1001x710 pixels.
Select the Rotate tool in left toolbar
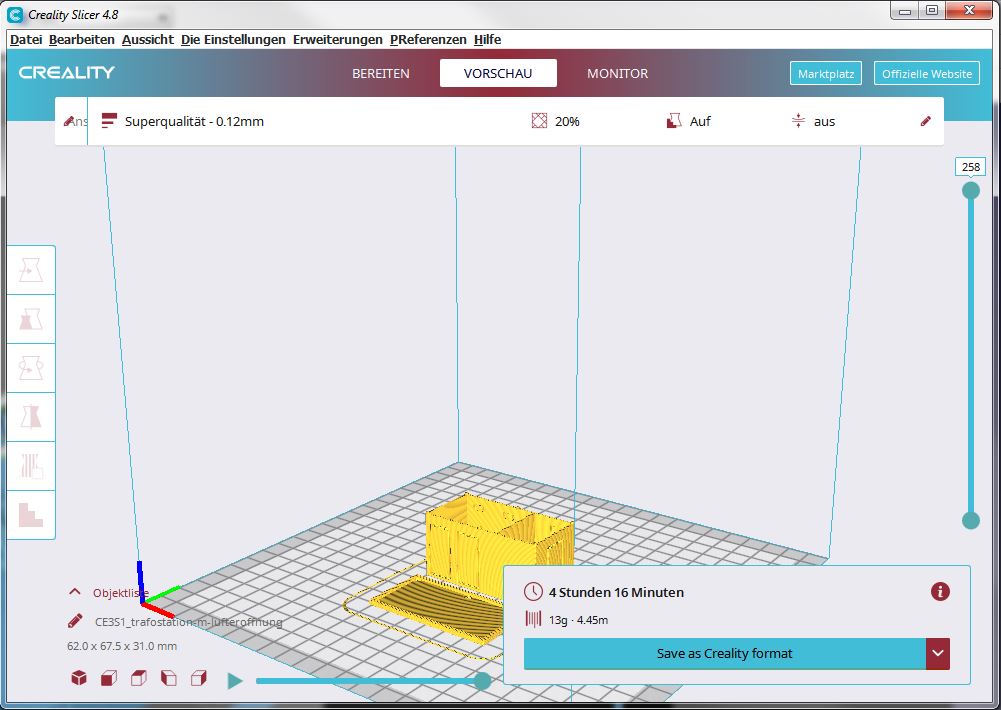pos(31,368)
